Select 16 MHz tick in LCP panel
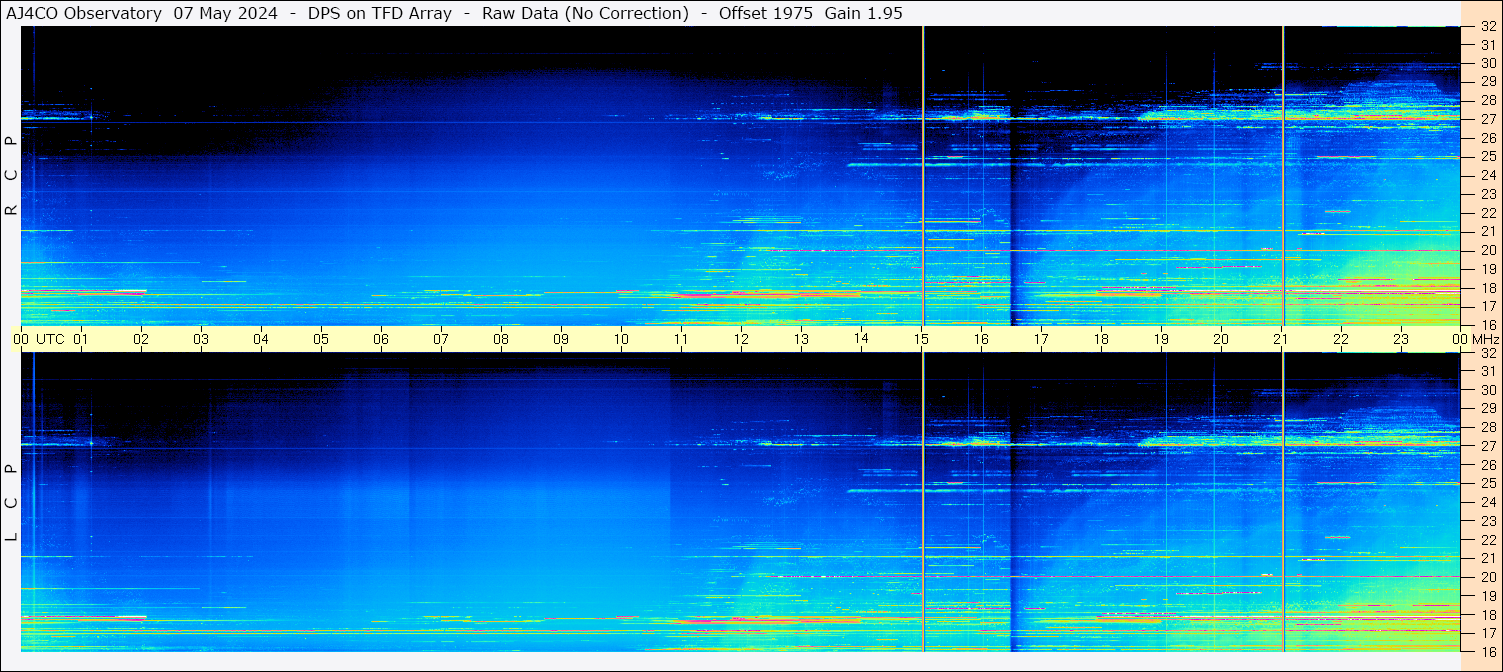 tap(1488, 651)
